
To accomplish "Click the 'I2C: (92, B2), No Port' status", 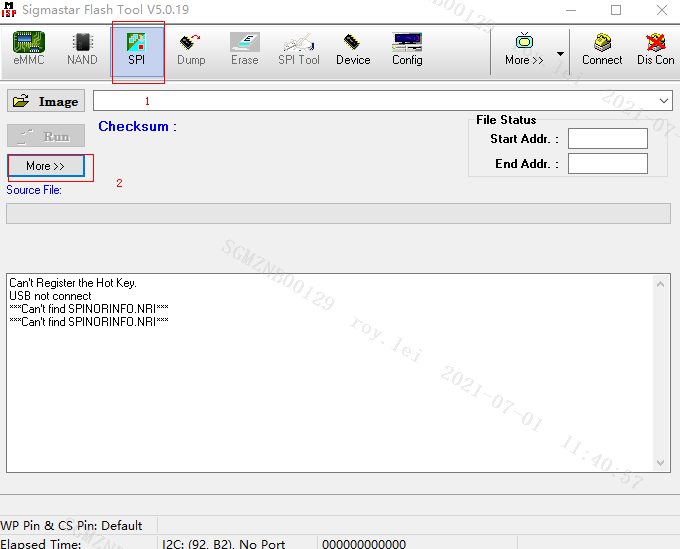I will click(x=223, y=544).
